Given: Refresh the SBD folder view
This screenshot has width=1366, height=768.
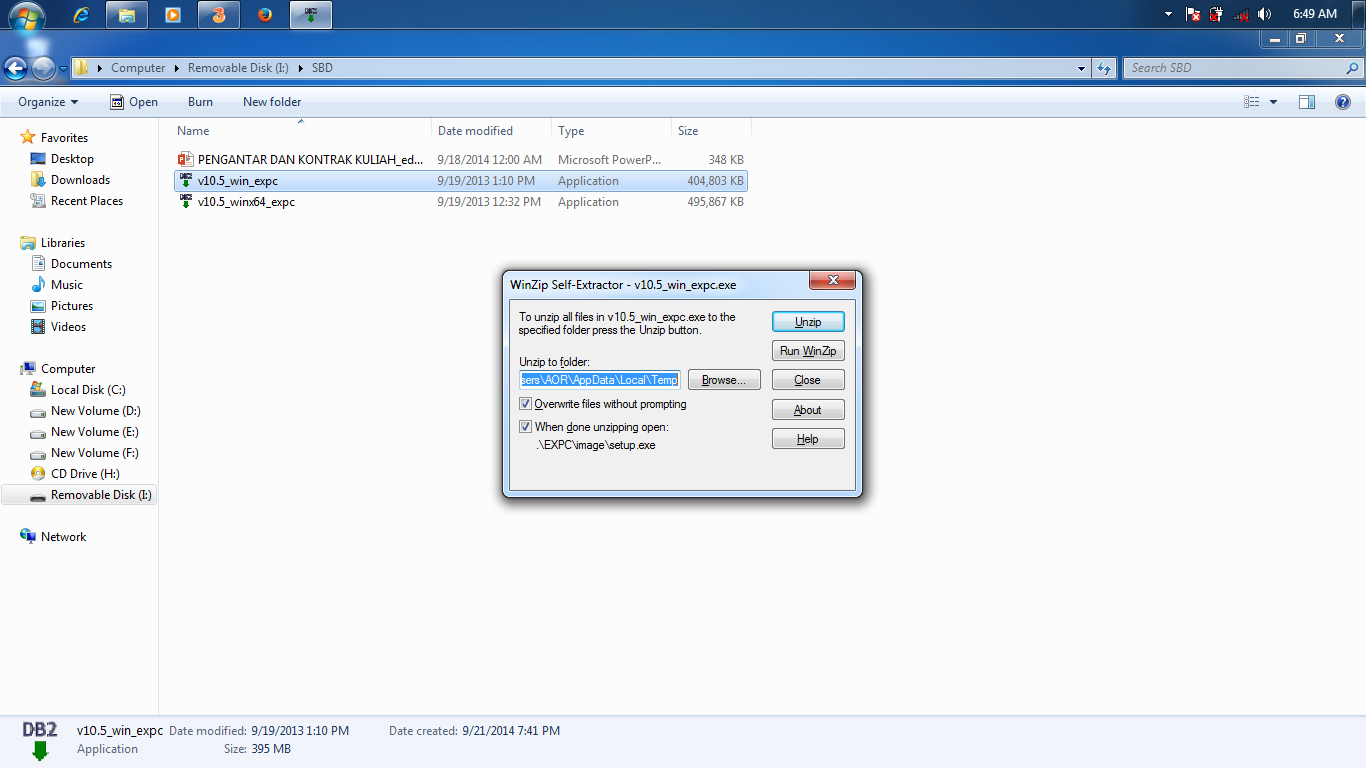Looking at the screenshot, I should [x=1104, y=68].
